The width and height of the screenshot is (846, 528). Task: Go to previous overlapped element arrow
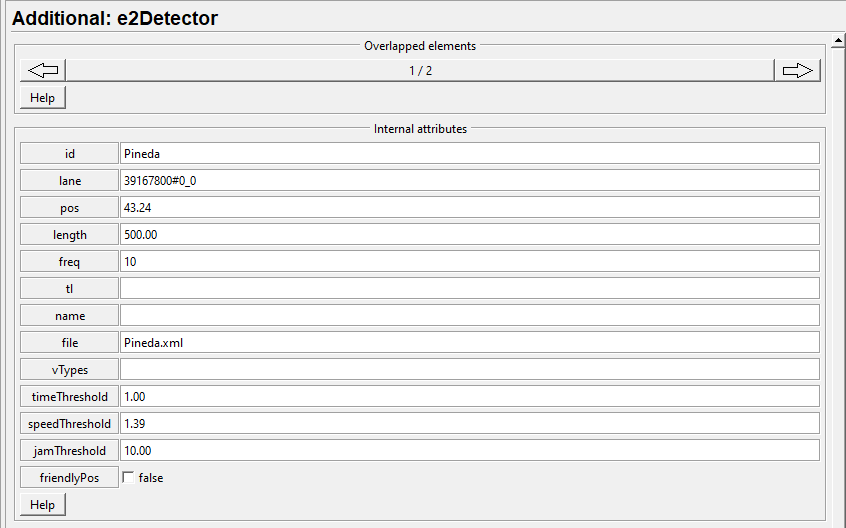43,70
